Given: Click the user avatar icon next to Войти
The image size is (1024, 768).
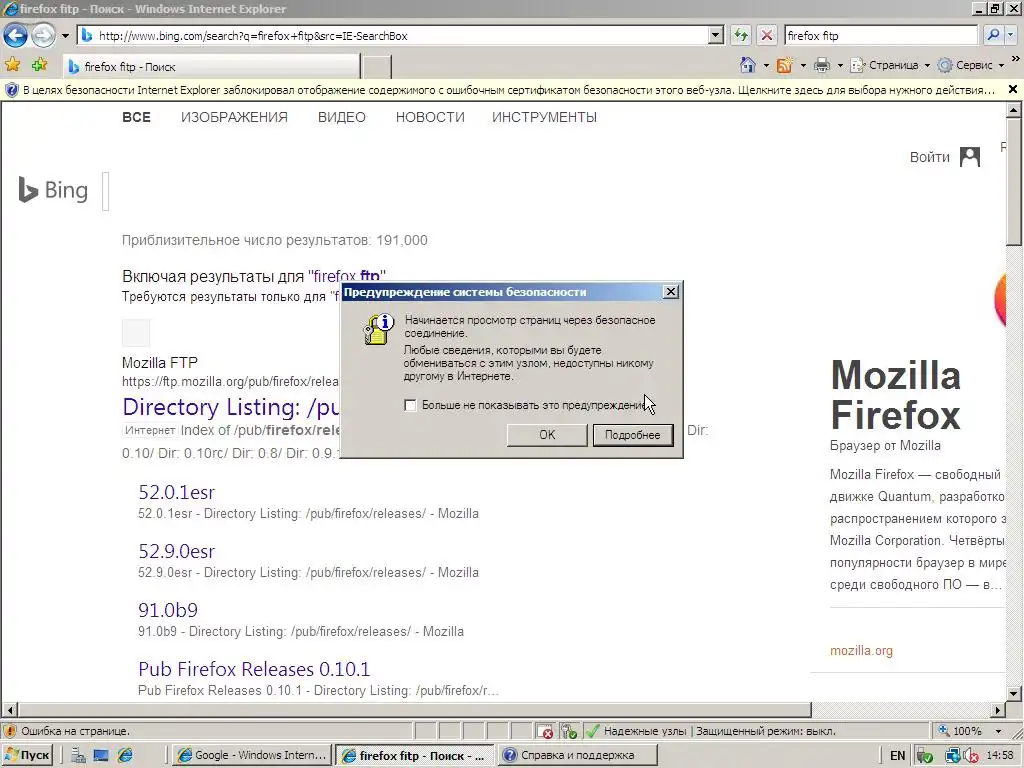Looking at the screenshot, I should click(970, 157).
